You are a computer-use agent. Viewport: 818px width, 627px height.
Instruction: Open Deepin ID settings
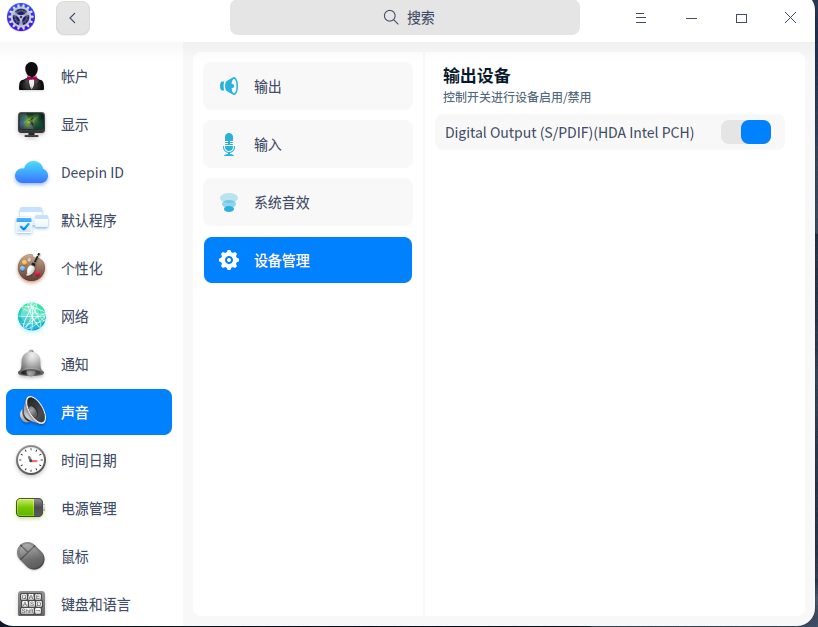click(x=31, y=172)
